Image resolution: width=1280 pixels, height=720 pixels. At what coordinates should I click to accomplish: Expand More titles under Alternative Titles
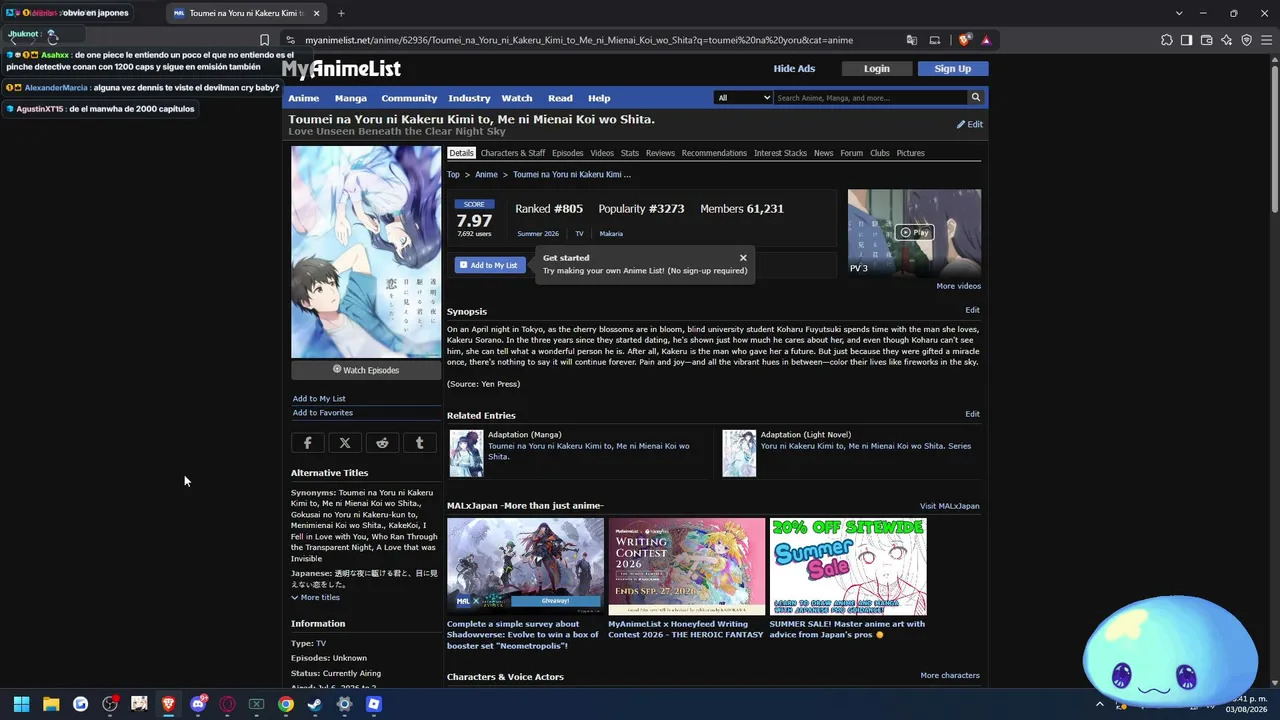316,597
